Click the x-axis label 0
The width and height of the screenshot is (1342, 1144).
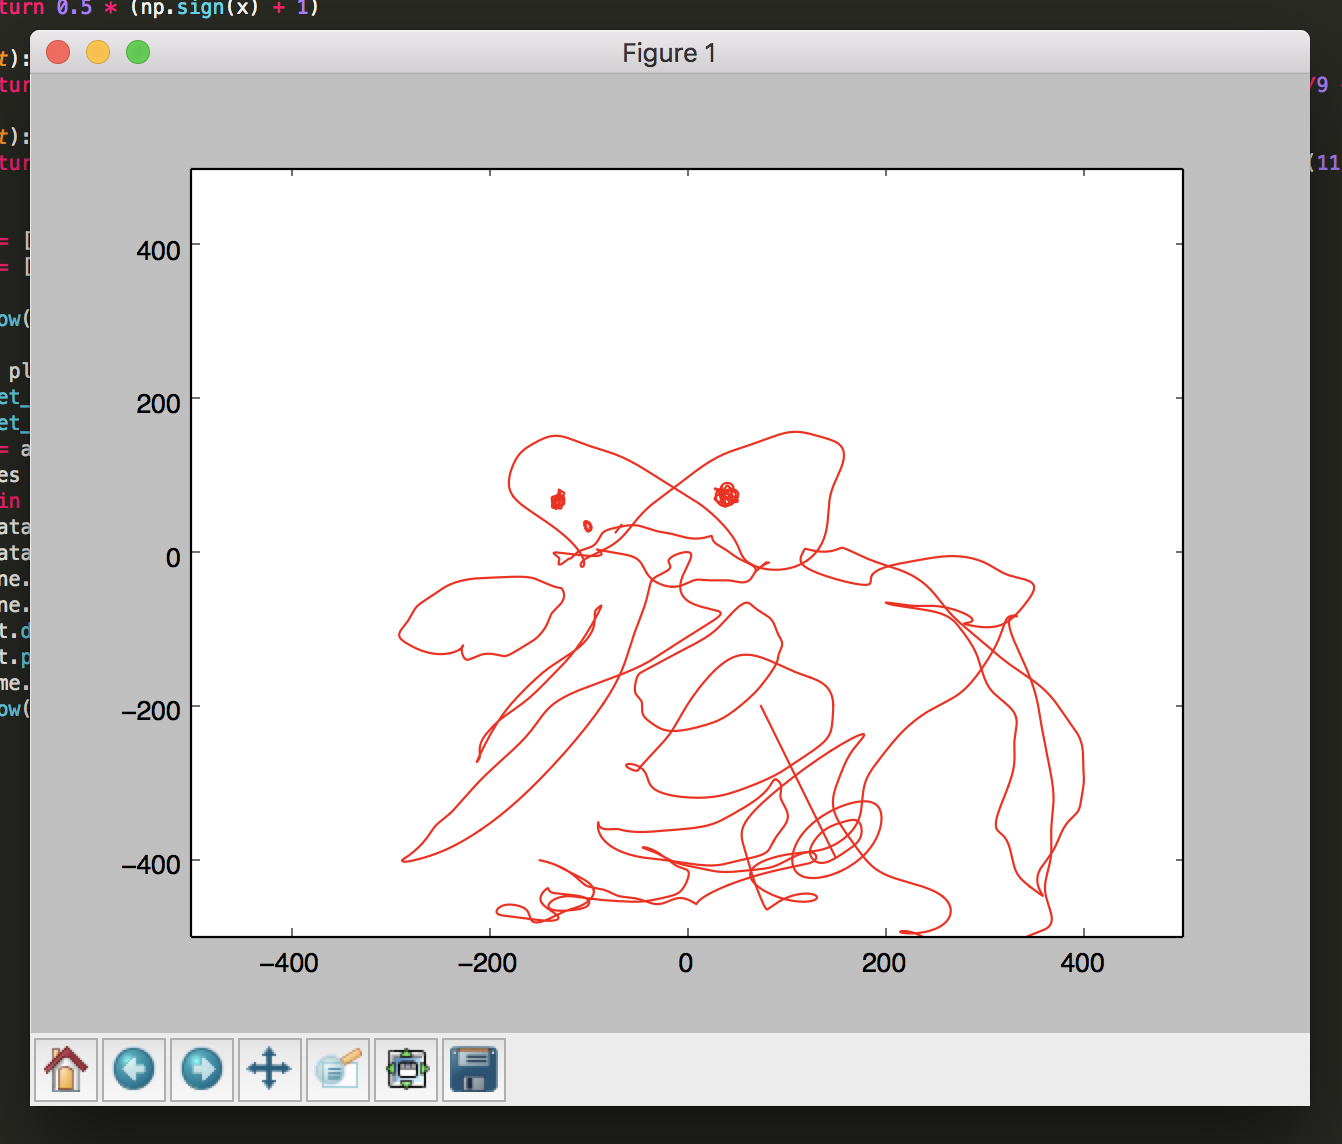pos(685,963)
